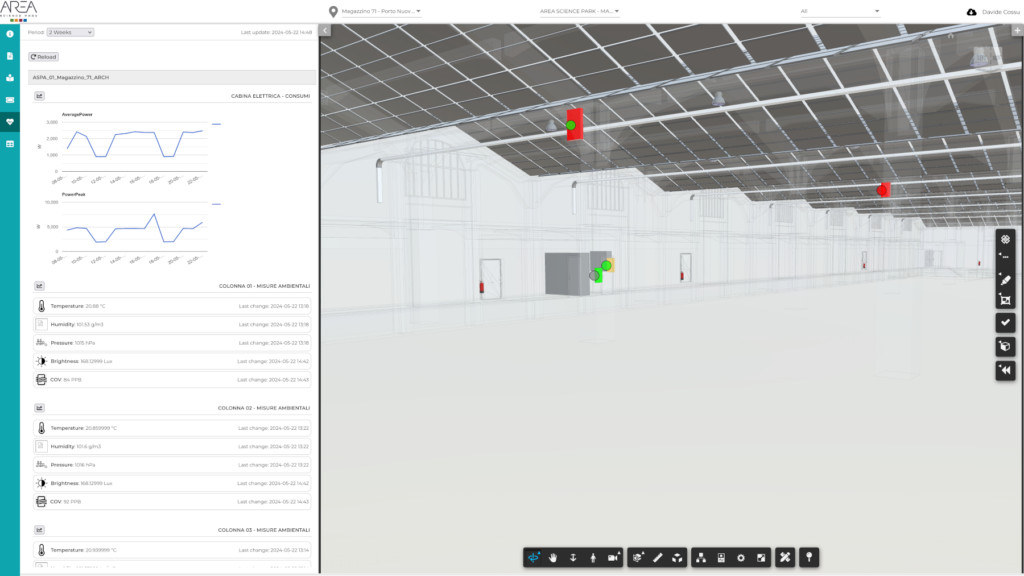Collapse the left data panel with the chevron
This screenshot has height=576, width=1024.
tap(324, 31)
